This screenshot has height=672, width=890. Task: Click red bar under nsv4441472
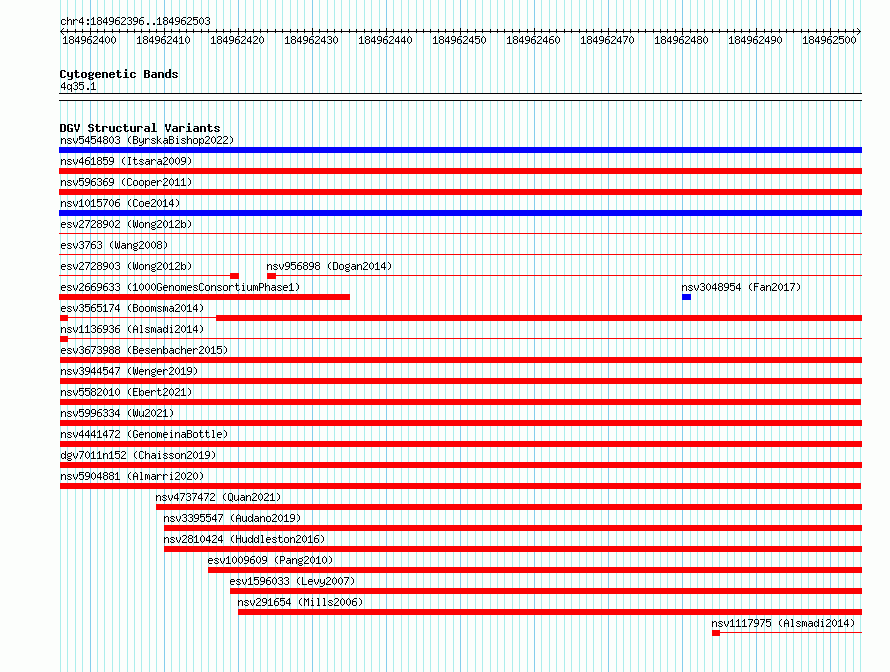pos(460,444)
